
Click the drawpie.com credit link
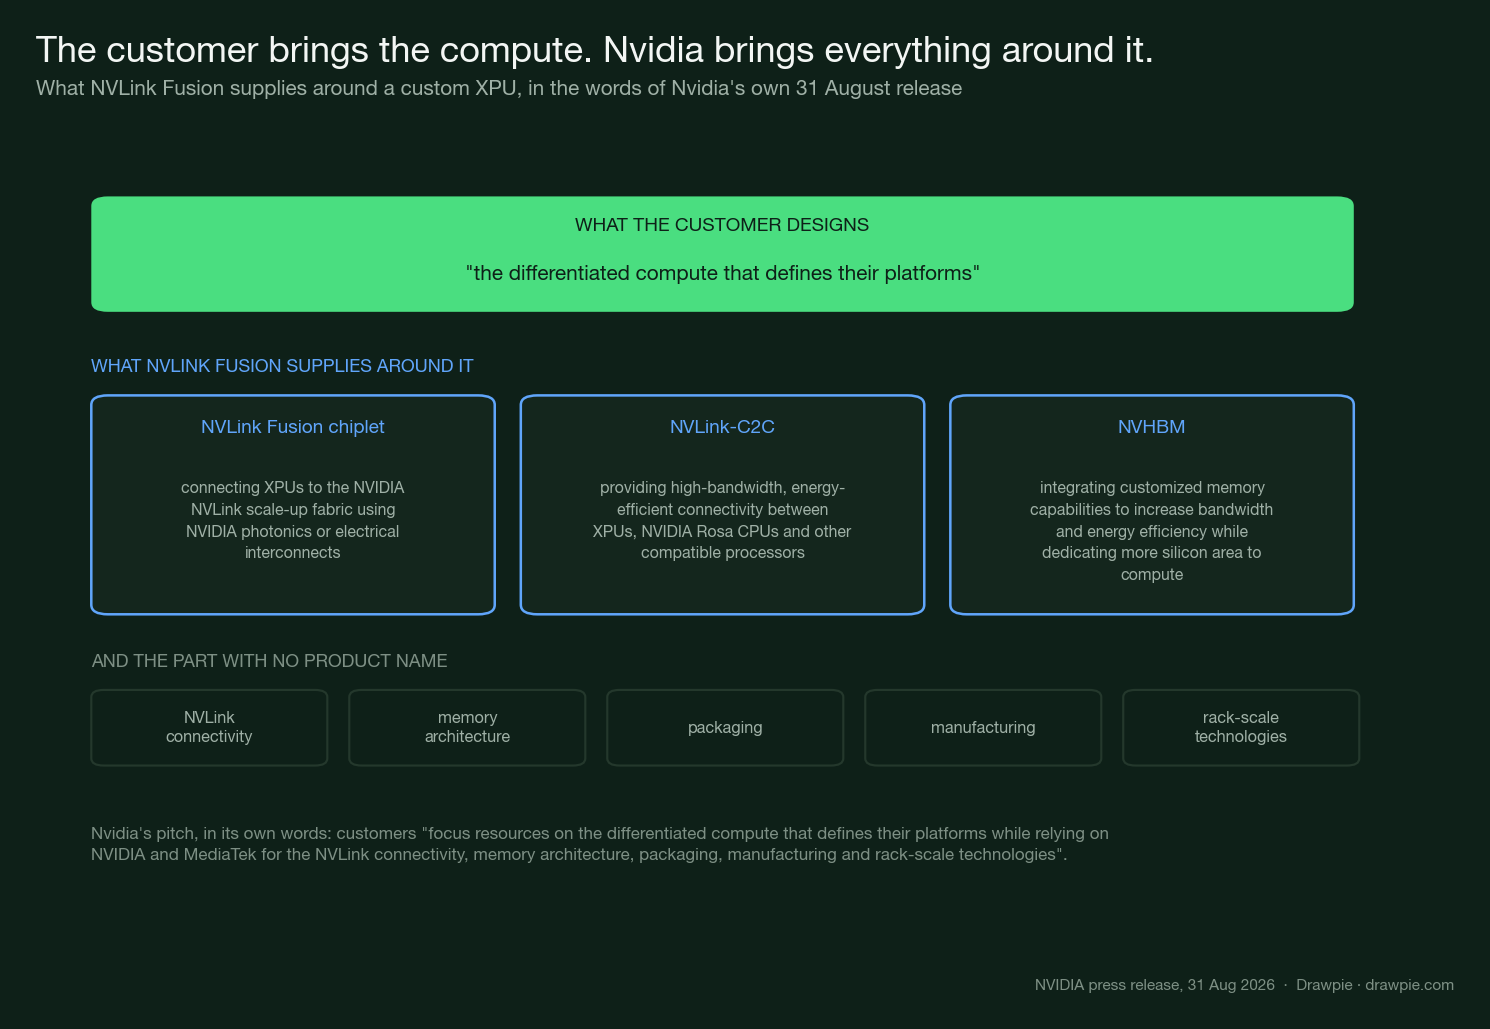[x=1410, y=985]
